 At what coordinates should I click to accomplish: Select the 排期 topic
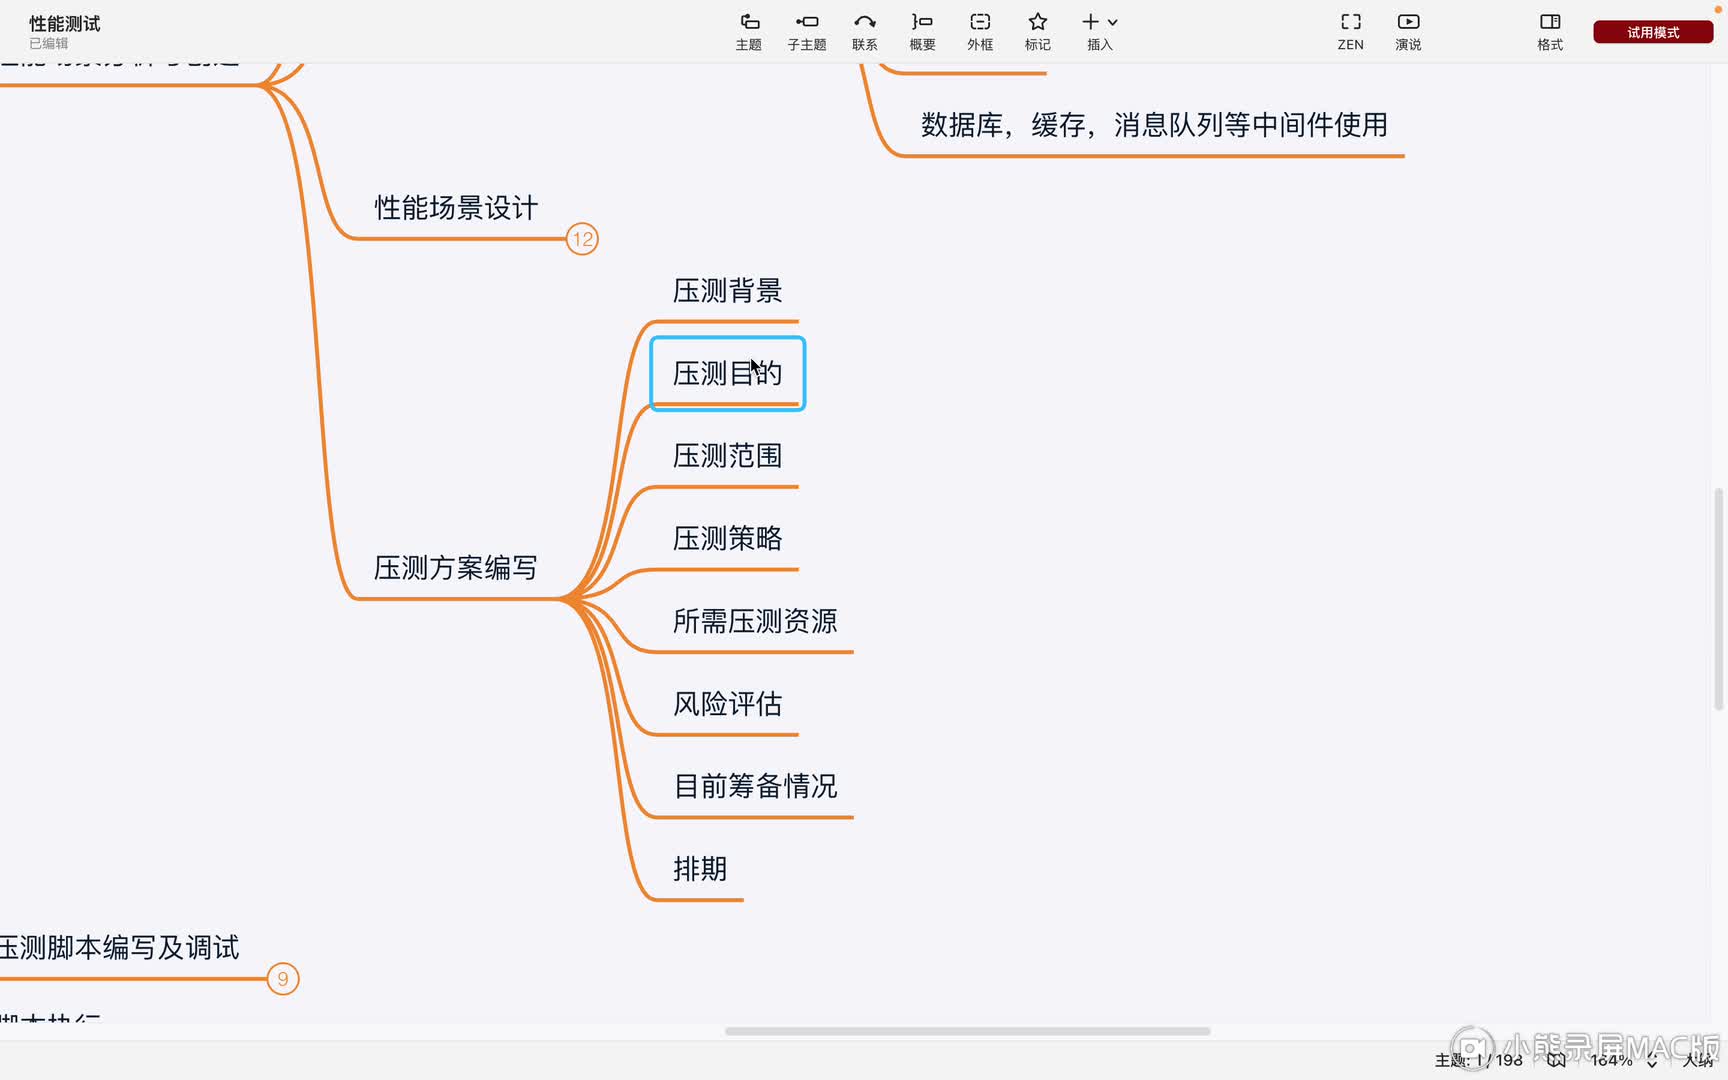[700, 869]
